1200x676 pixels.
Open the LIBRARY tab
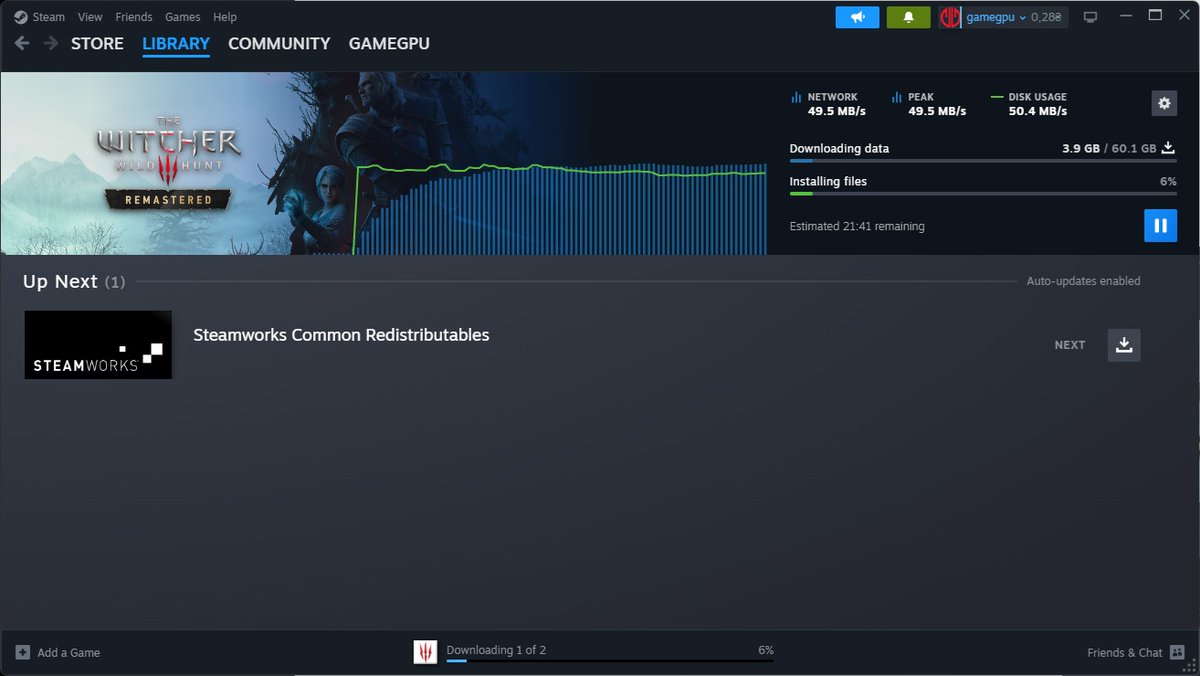coord(176,44)
